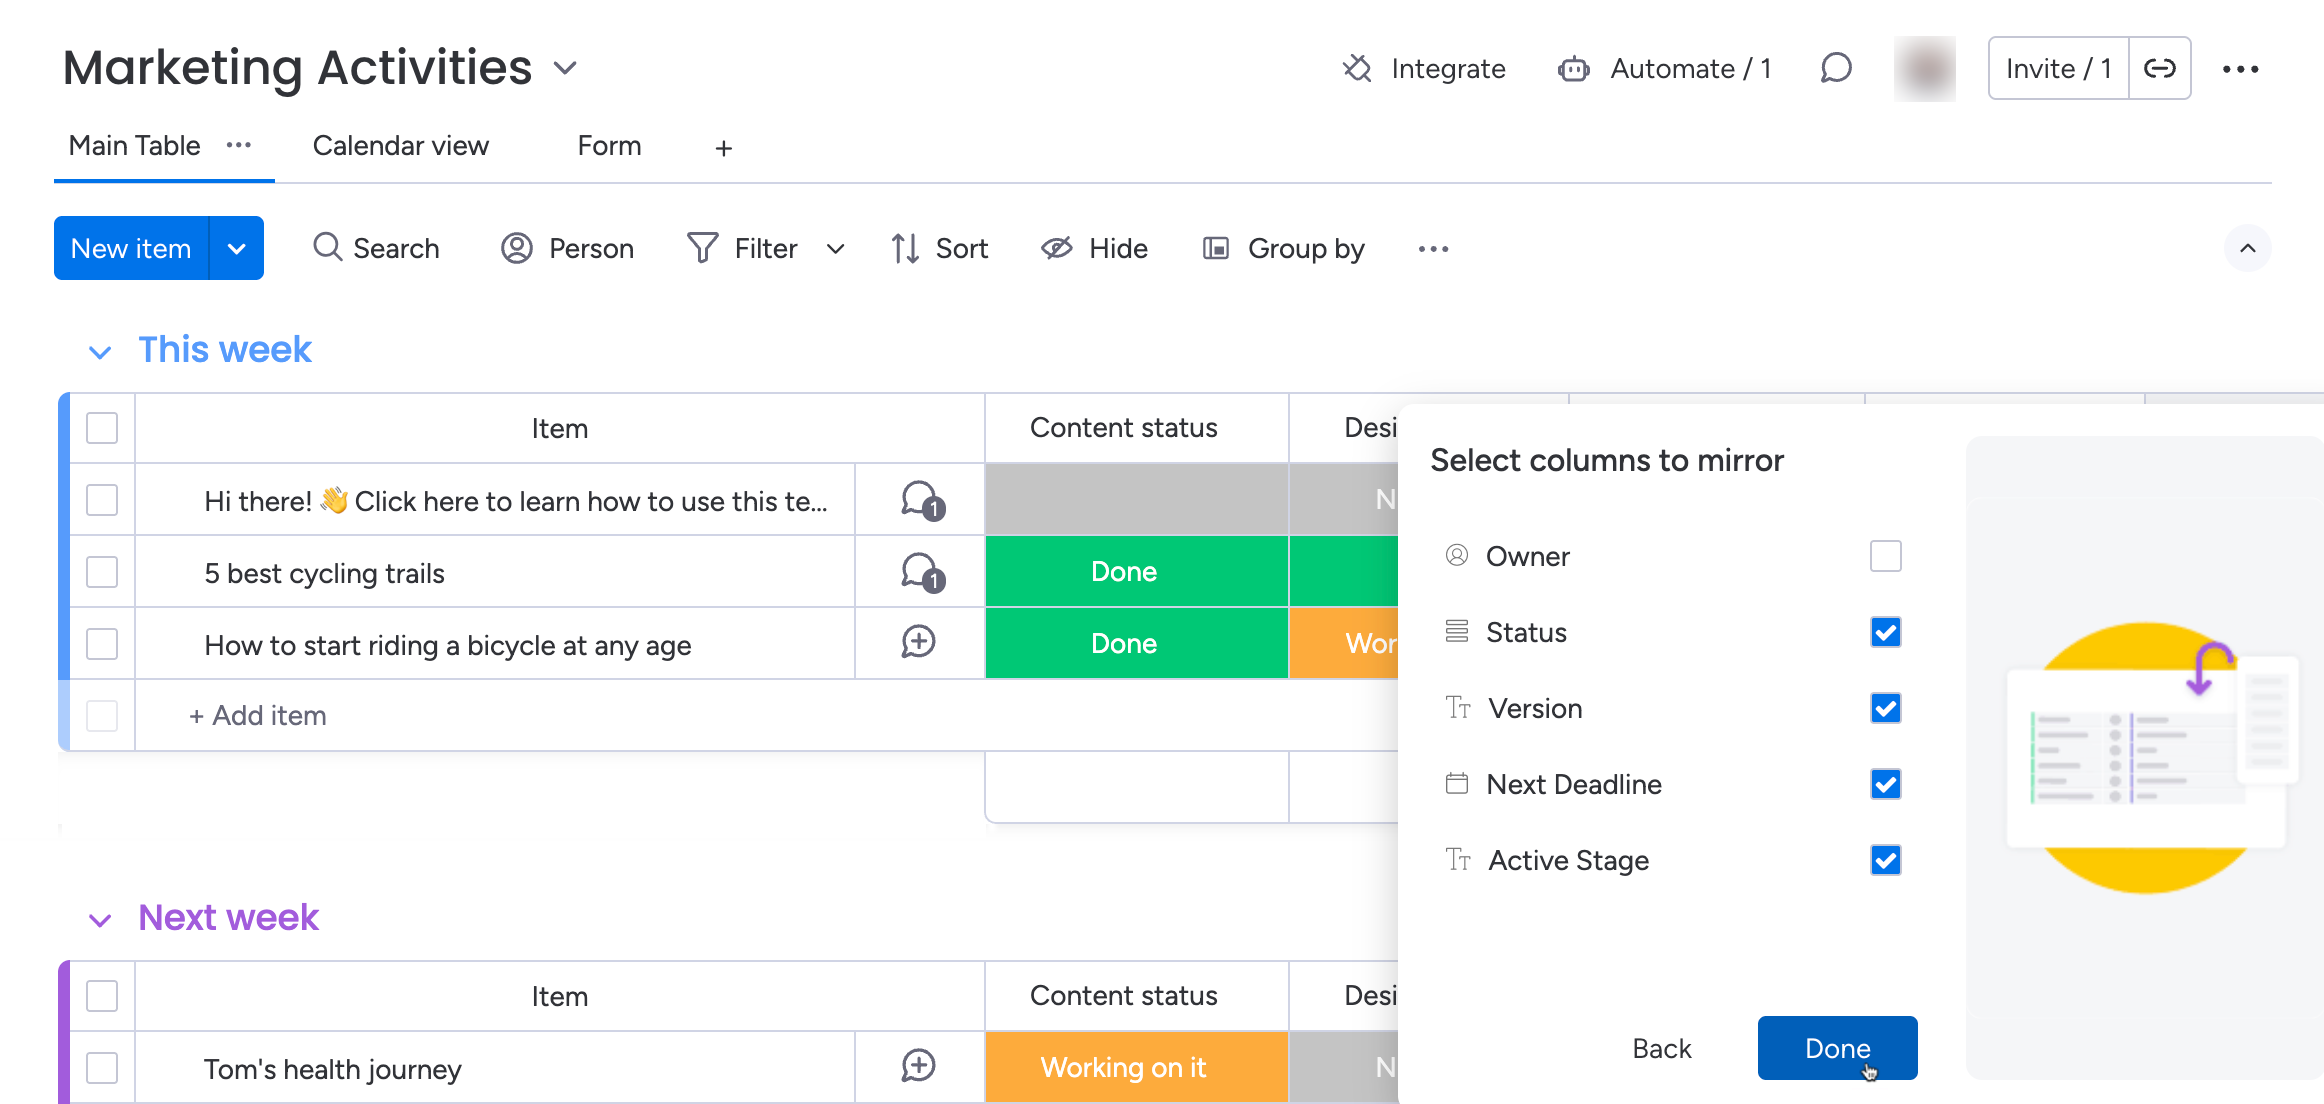
Task: Open the board discussion chat bubble
Action: click(x=1836, y=68)
